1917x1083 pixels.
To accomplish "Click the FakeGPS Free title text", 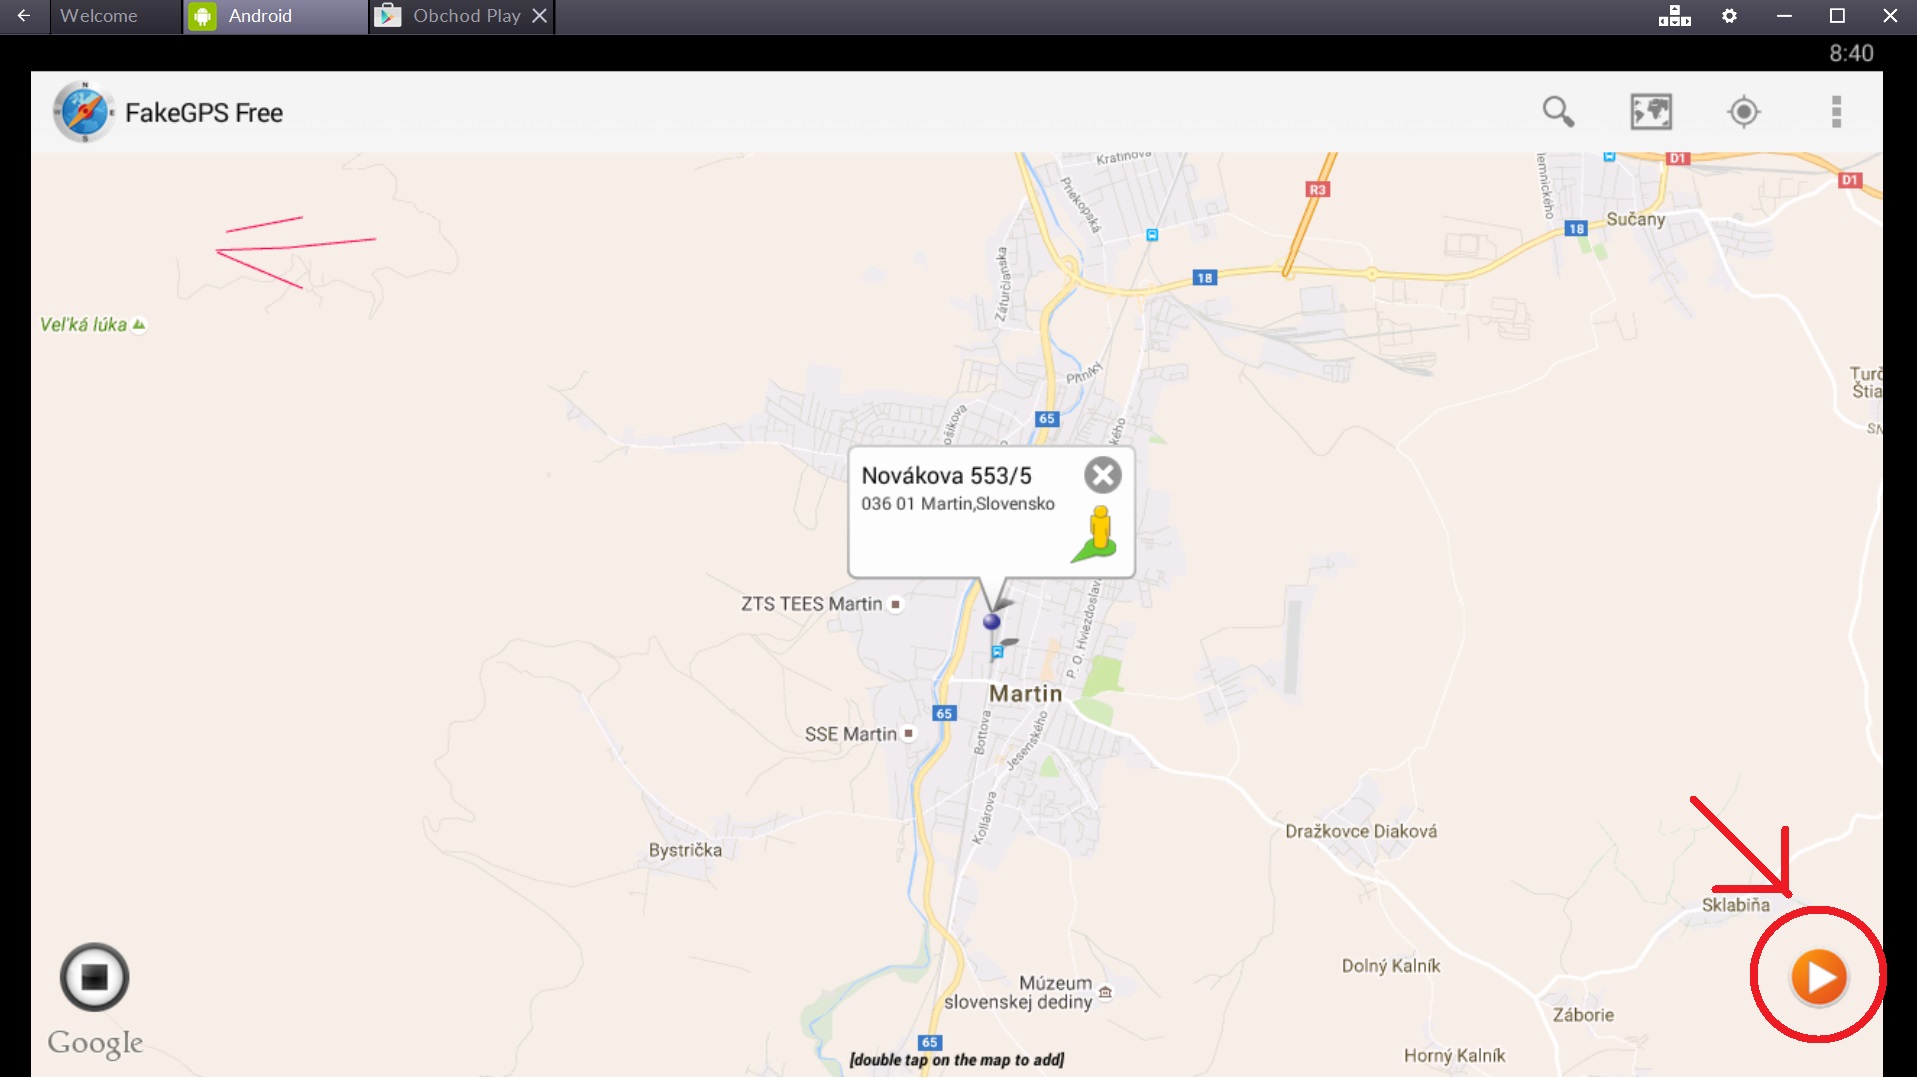I will point(204,113).
